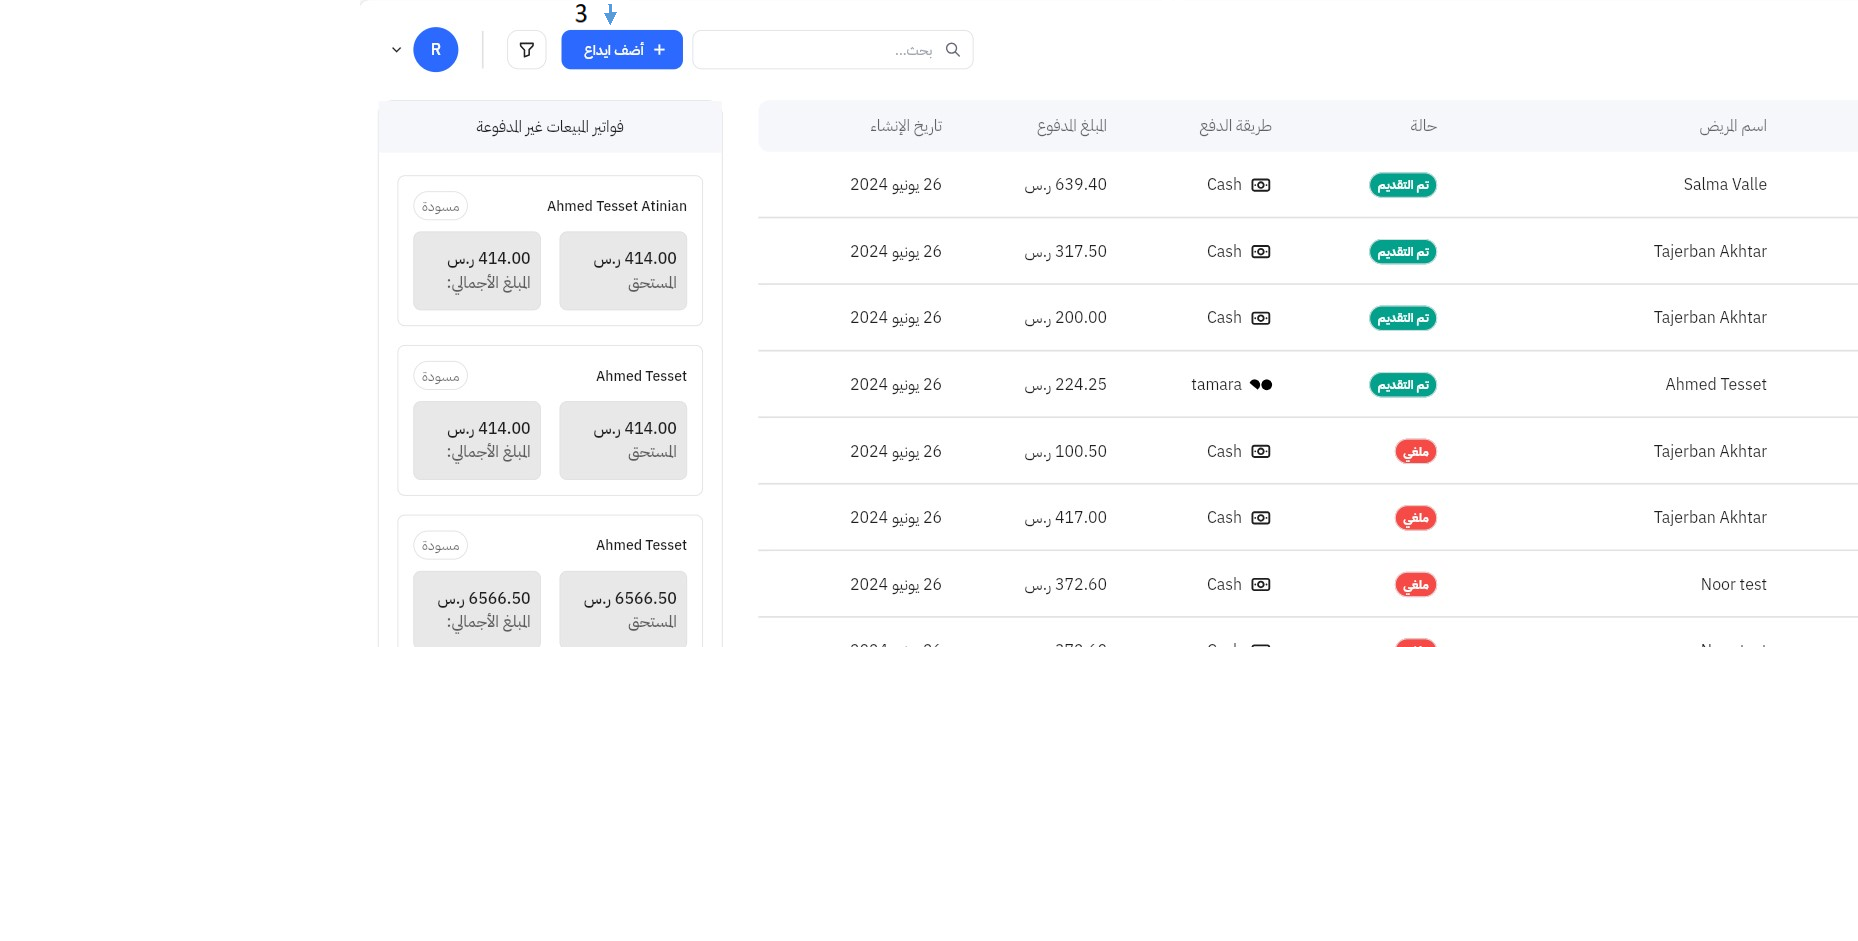The height and width of the screenshot is (941, 1858).
Task: Type in the بحث search field
Action: [820, 50]
